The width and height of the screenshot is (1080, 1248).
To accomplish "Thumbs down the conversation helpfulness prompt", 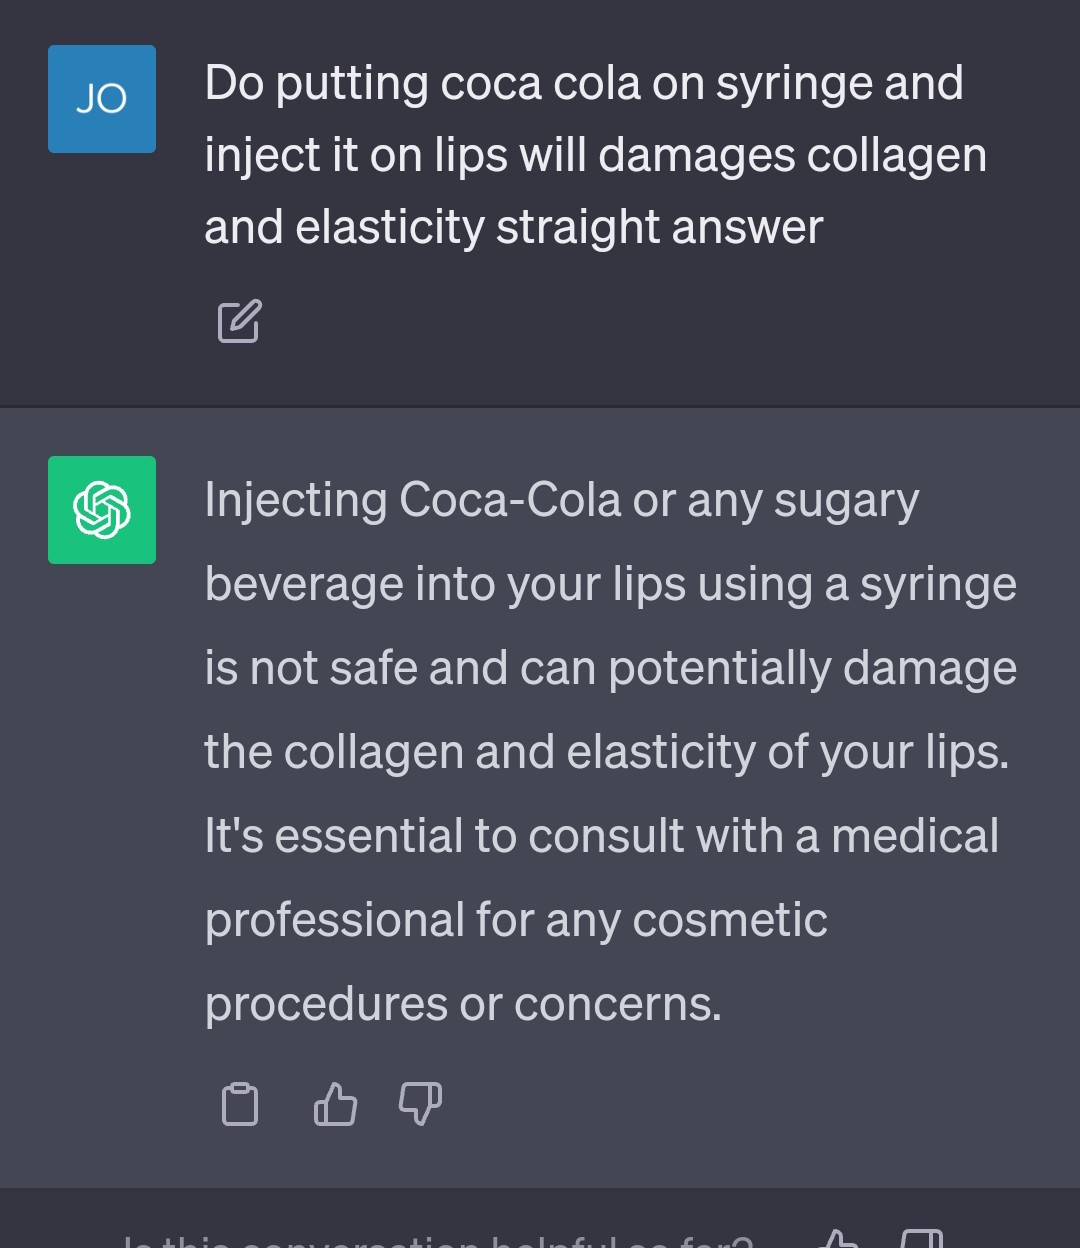I will click(x=921, y=1241).
